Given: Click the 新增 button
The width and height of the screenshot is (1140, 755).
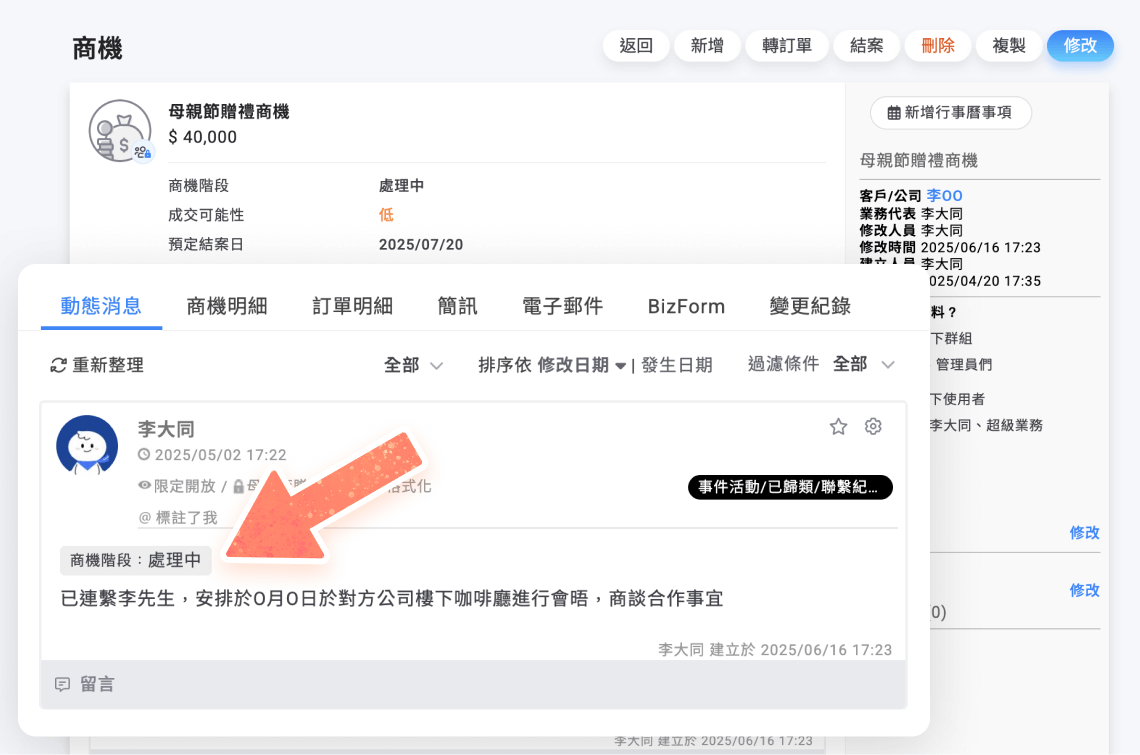Looking at the screenshot, I should pos(707,46).
